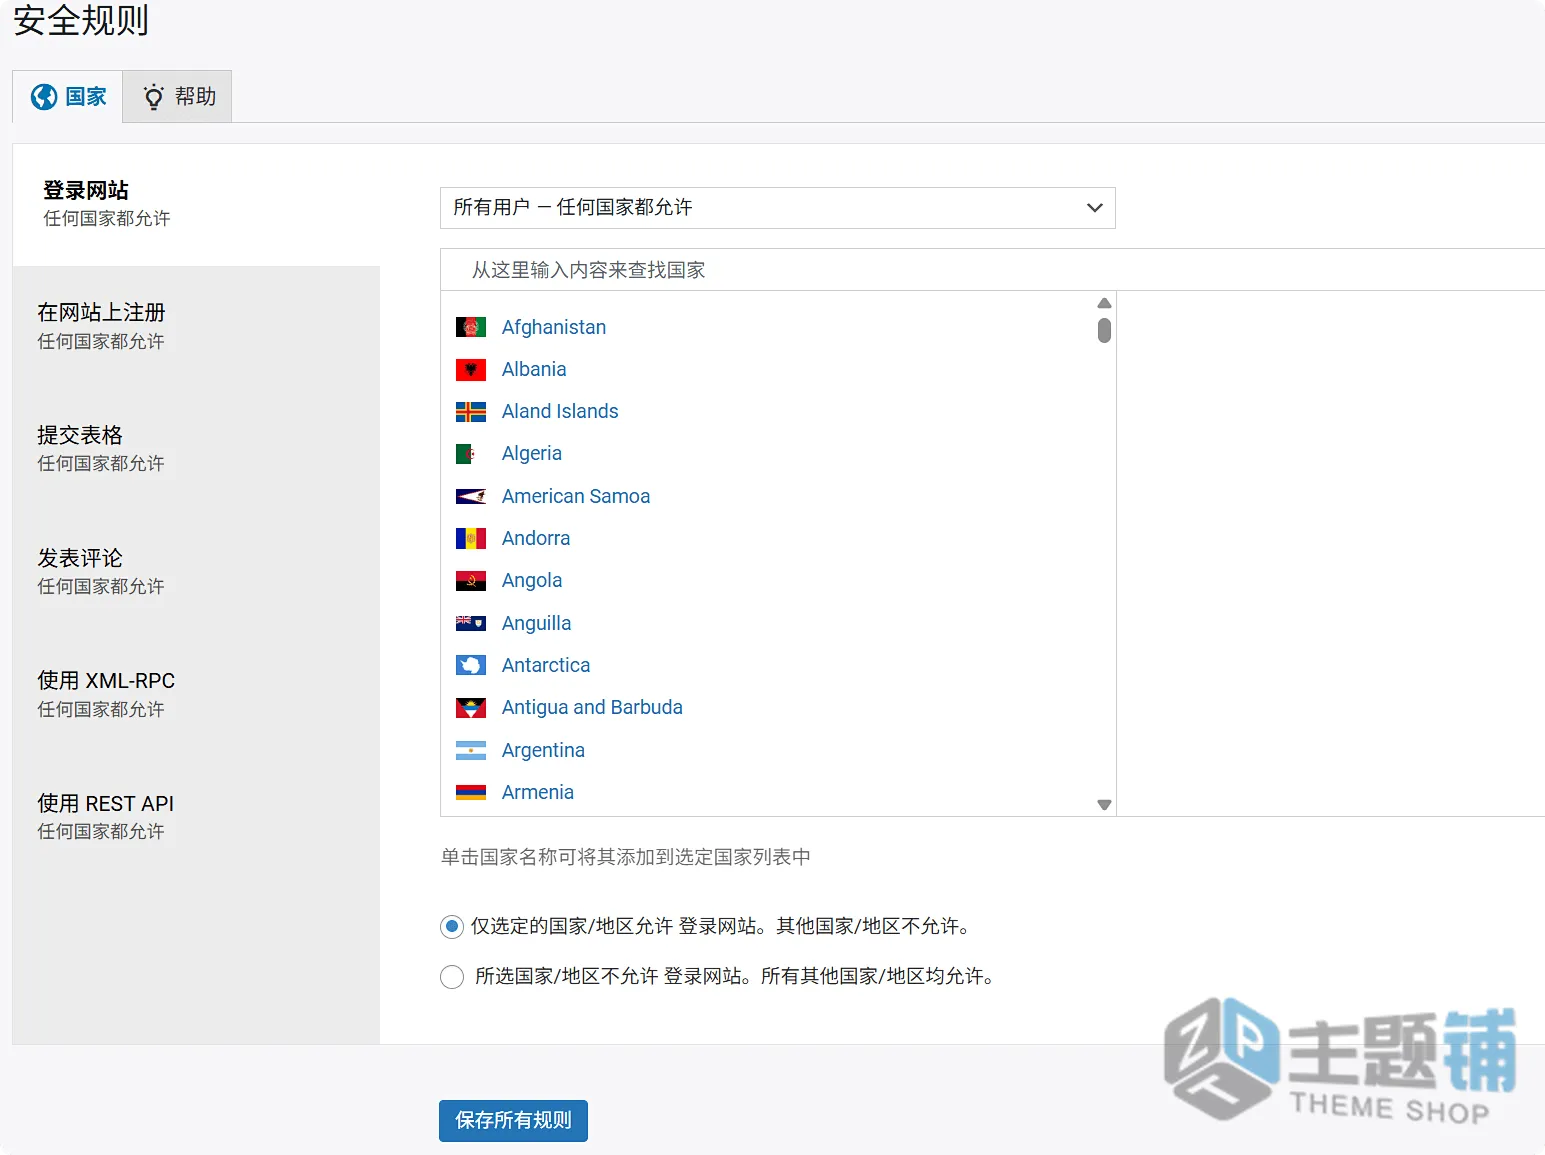Image resolution: width=1545 pixels, height=1155 pixels.
Task: Open the 帮助 tab
Action: [177, 97]
